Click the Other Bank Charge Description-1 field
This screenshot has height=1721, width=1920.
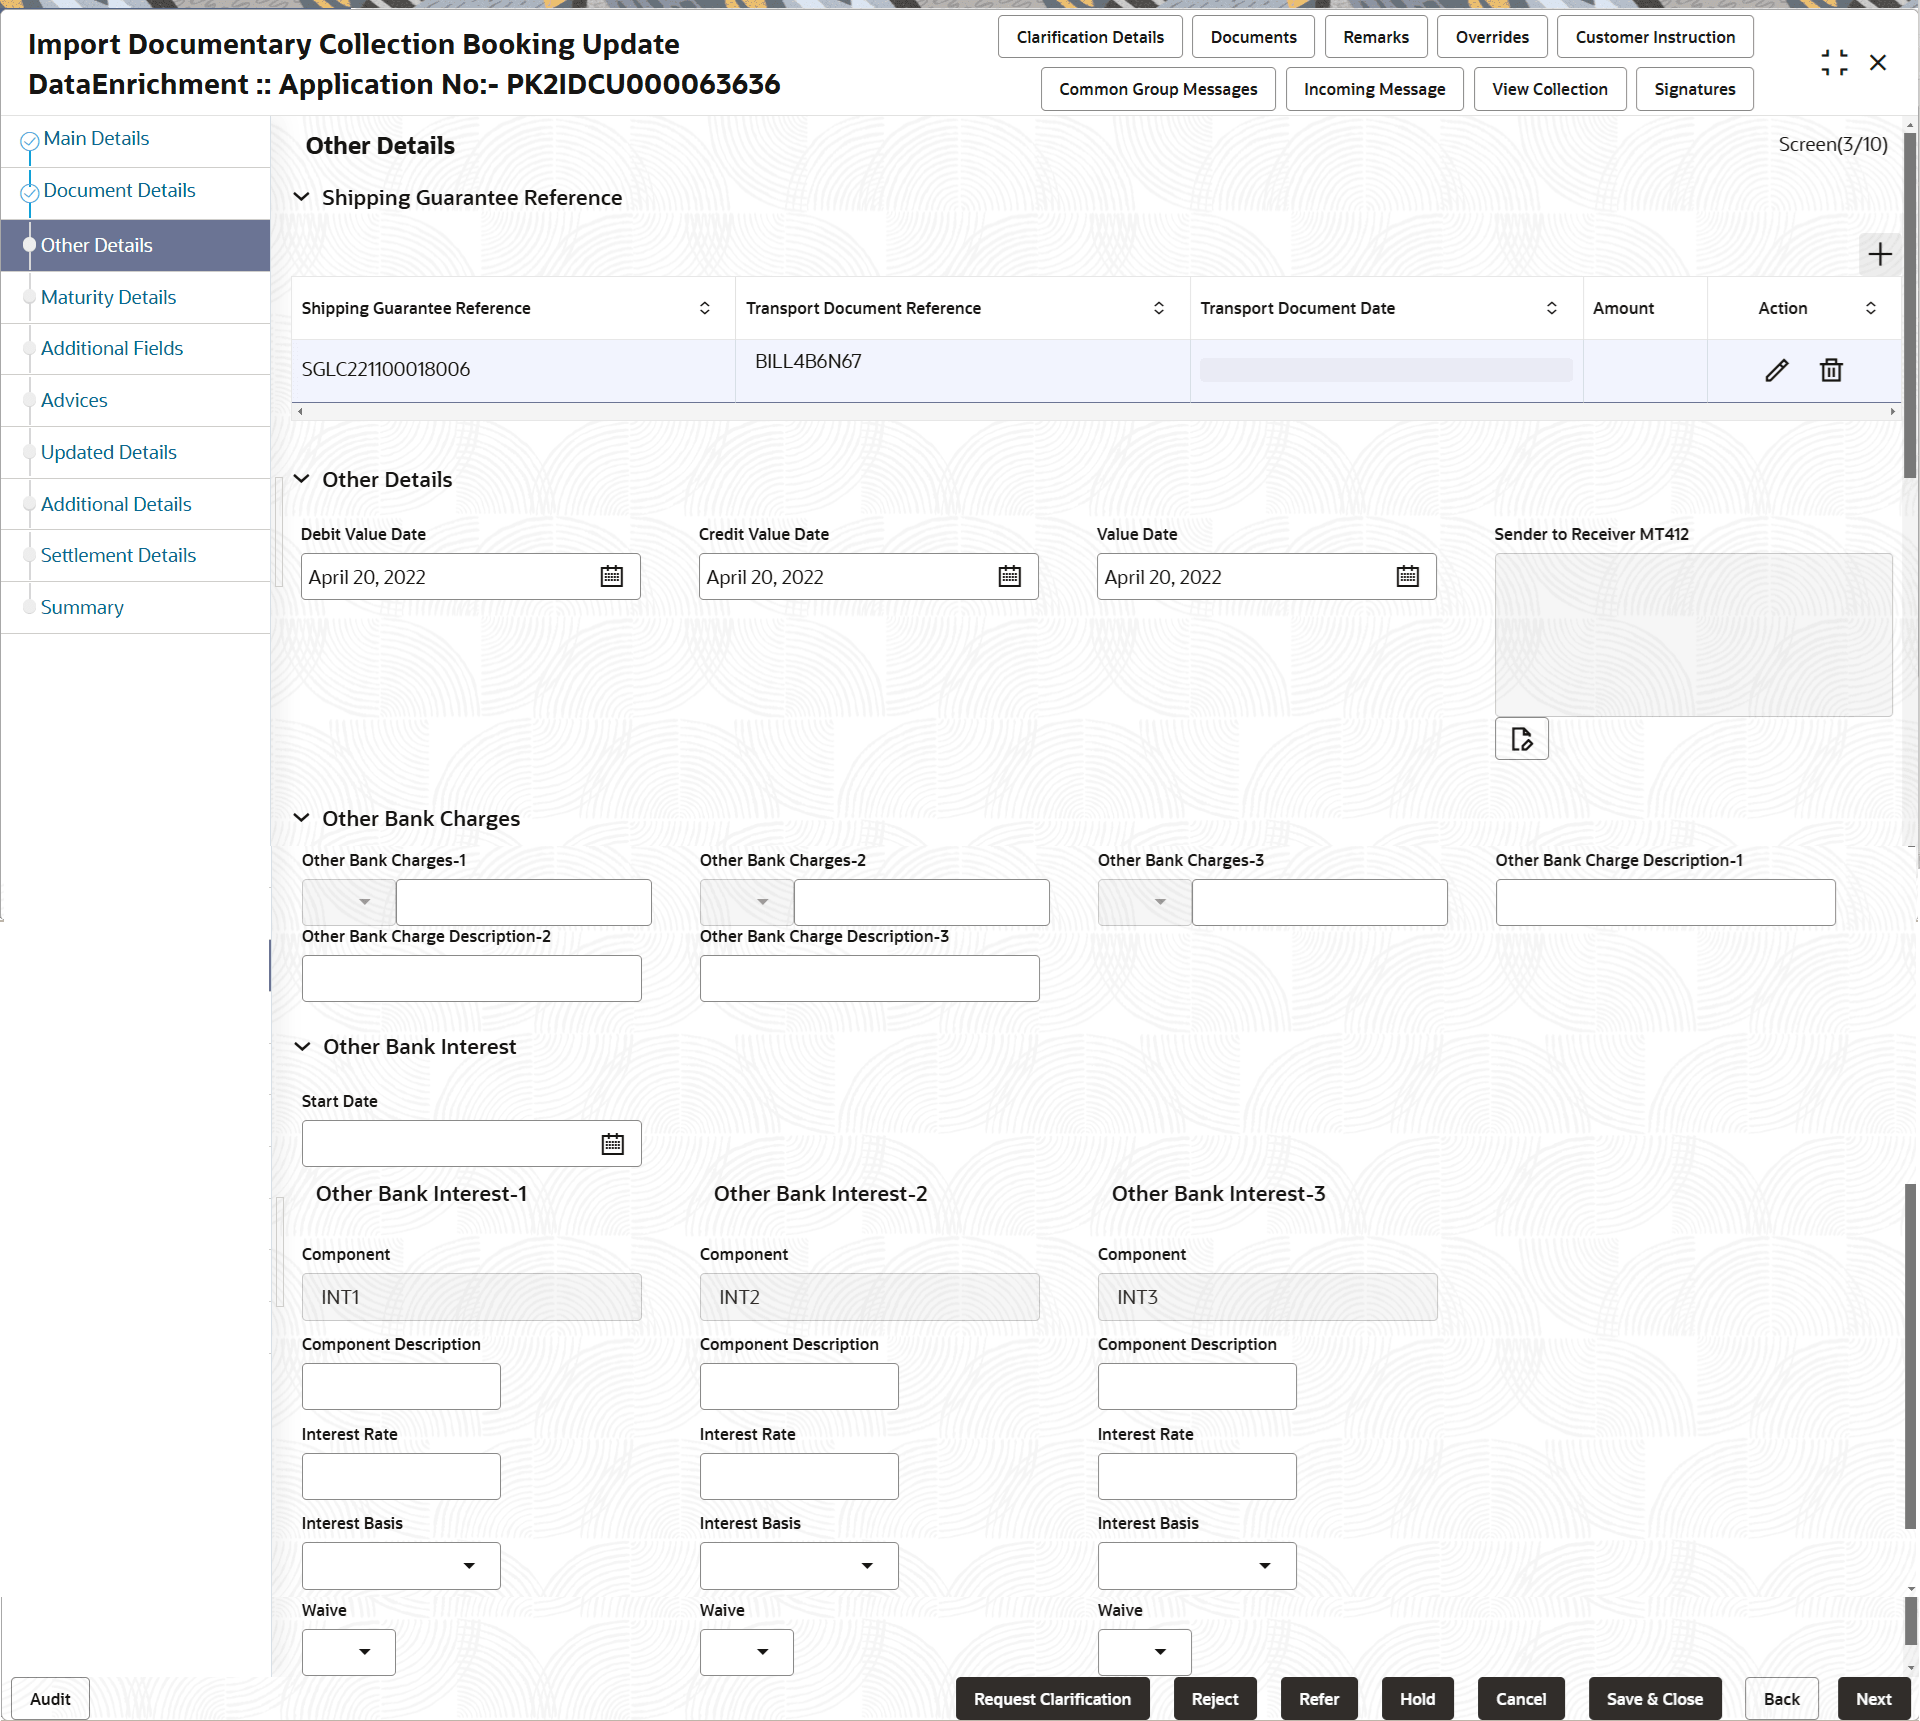pos(1665,902)
